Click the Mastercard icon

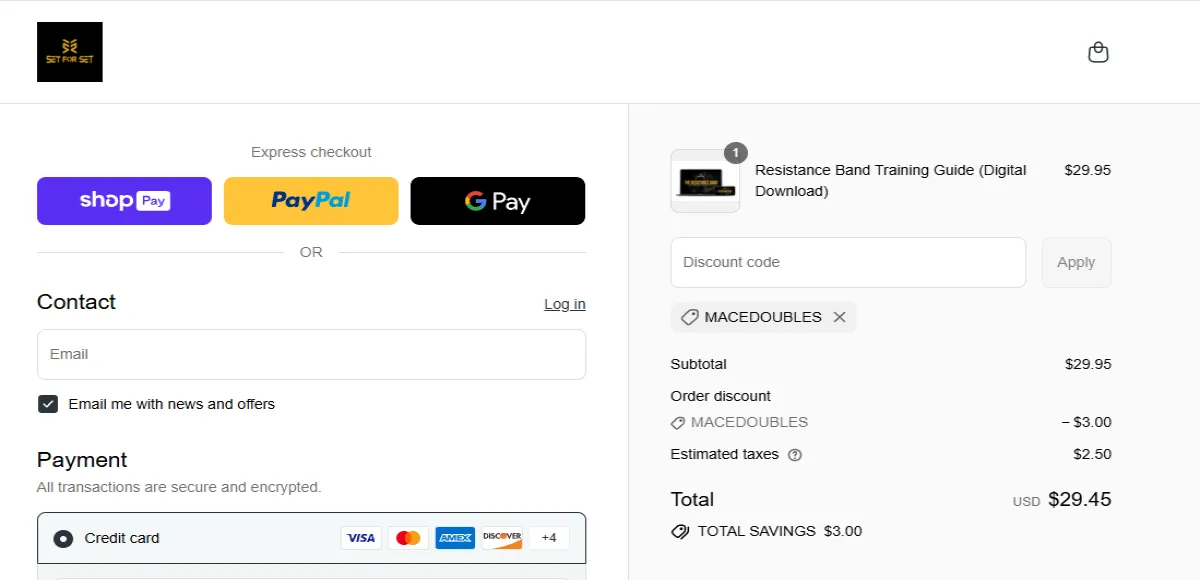pos(408,538)
